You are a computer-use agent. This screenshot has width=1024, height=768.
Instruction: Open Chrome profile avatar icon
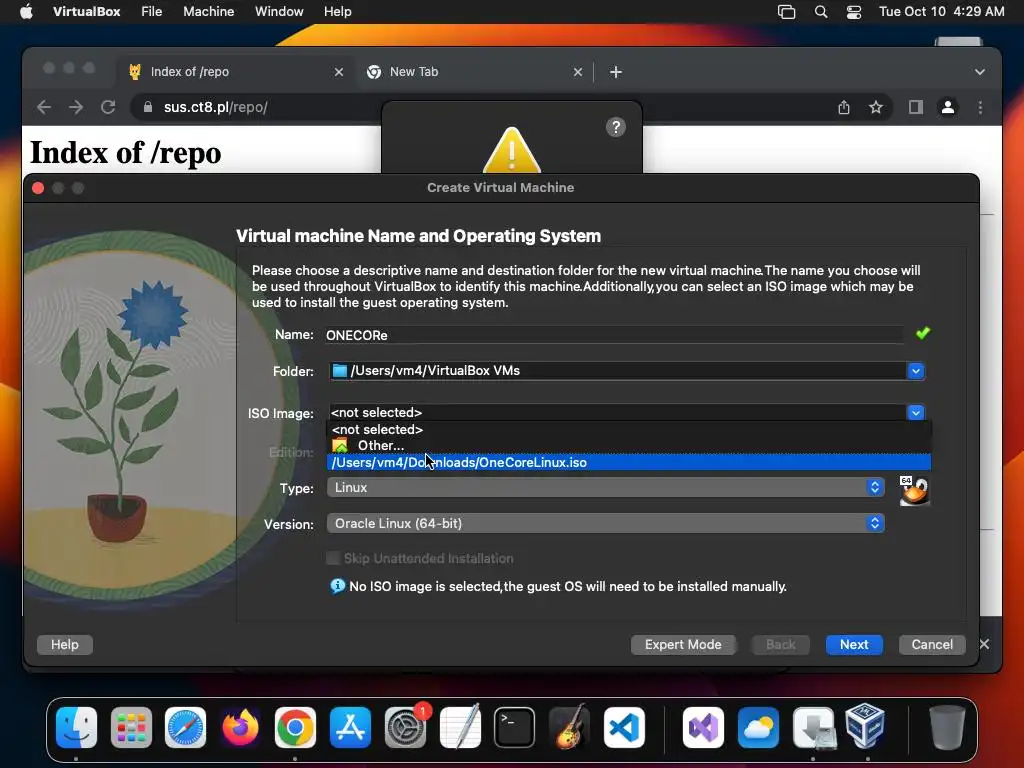coord(948,107)
